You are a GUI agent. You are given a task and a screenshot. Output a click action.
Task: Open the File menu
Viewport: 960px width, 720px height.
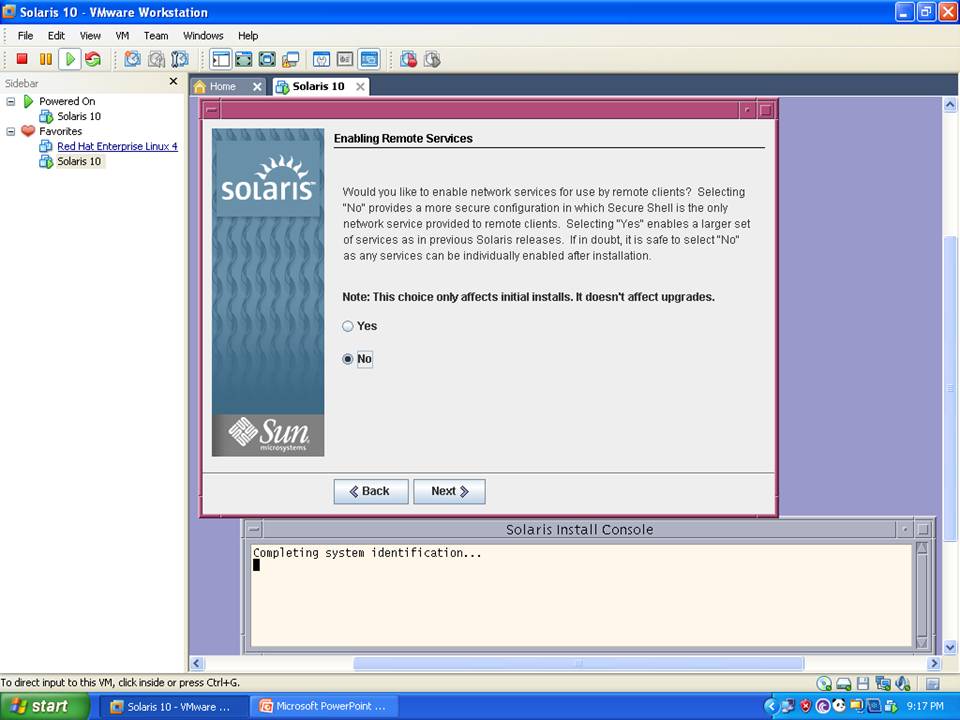(x=25, y=36)
